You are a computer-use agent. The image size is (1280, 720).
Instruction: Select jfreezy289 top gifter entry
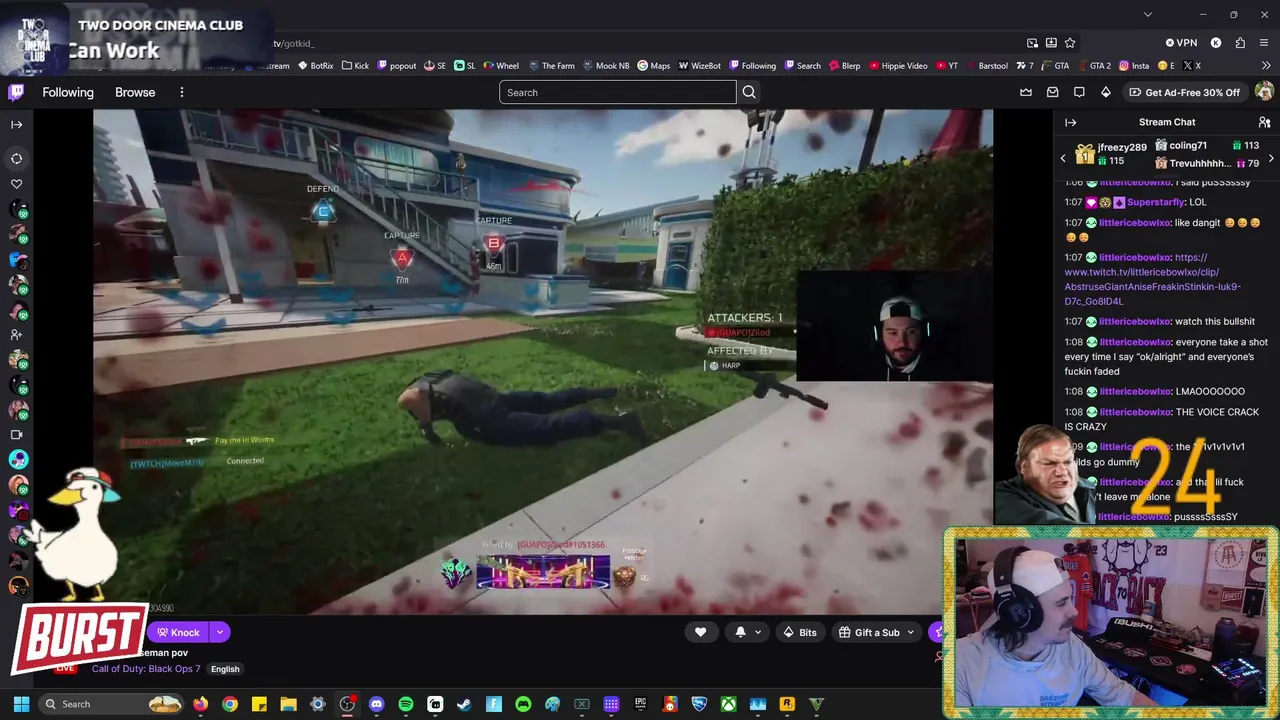coord(1111,154)
